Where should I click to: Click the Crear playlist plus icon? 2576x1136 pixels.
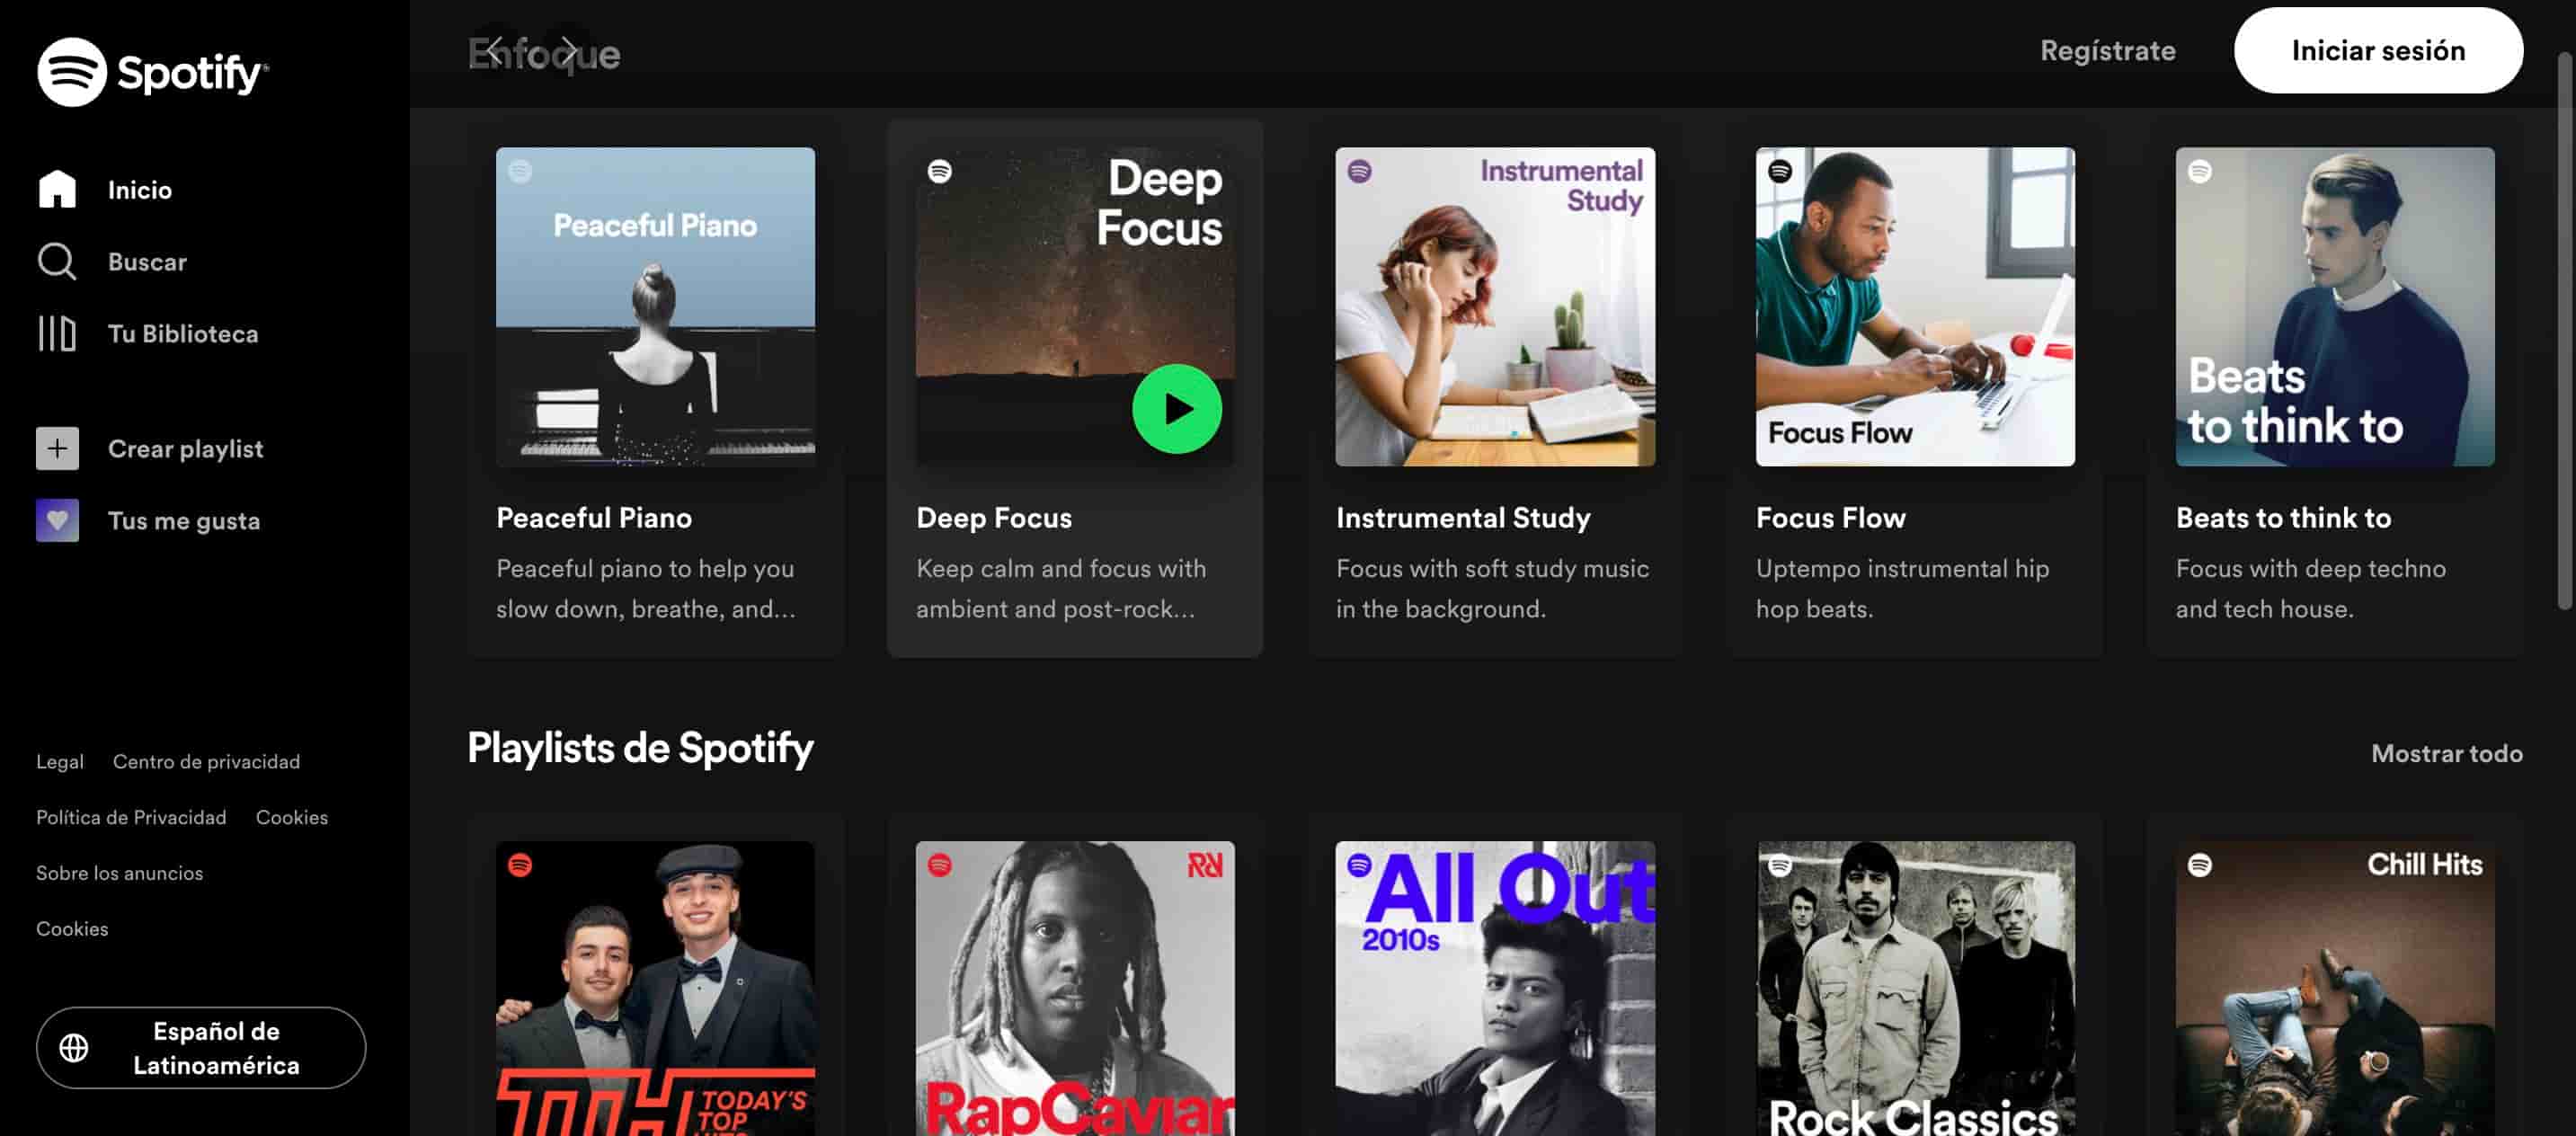[x=57, y=448]
